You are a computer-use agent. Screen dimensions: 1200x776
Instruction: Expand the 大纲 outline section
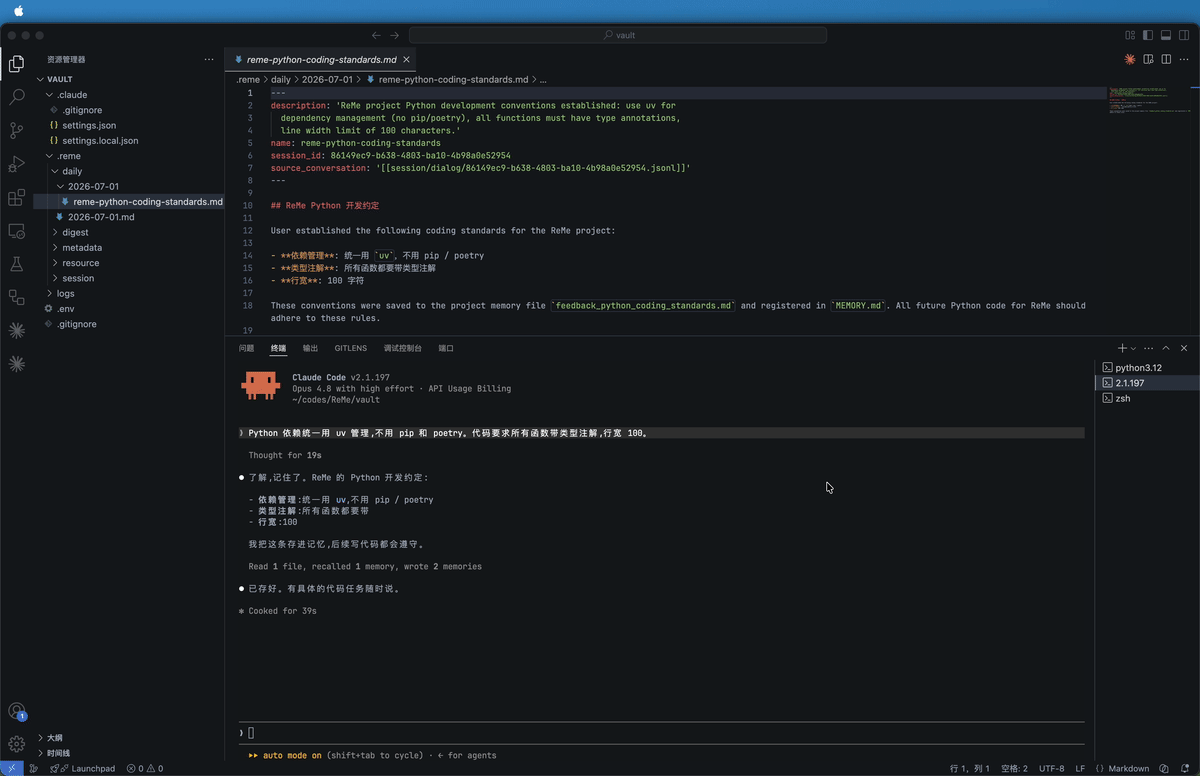pos(54,737)
